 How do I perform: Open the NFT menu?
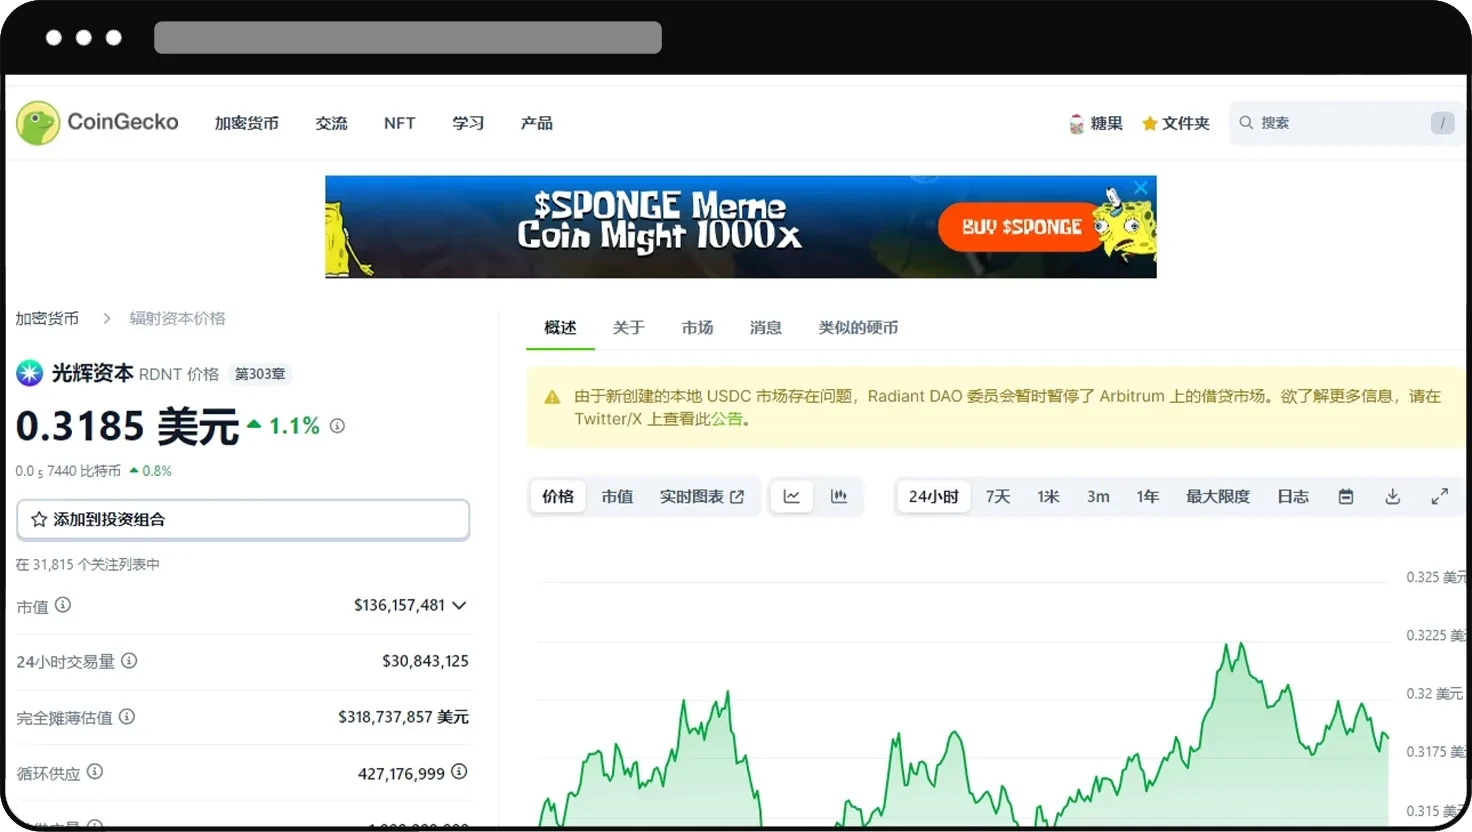[400, 123]
